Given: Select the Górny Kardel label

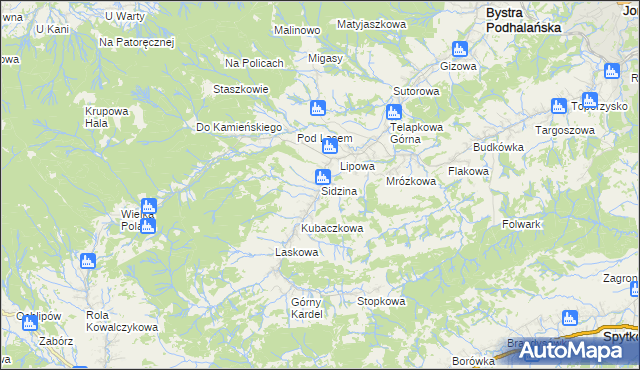Looking at the screenshot, I should click(x=307, y=308).
